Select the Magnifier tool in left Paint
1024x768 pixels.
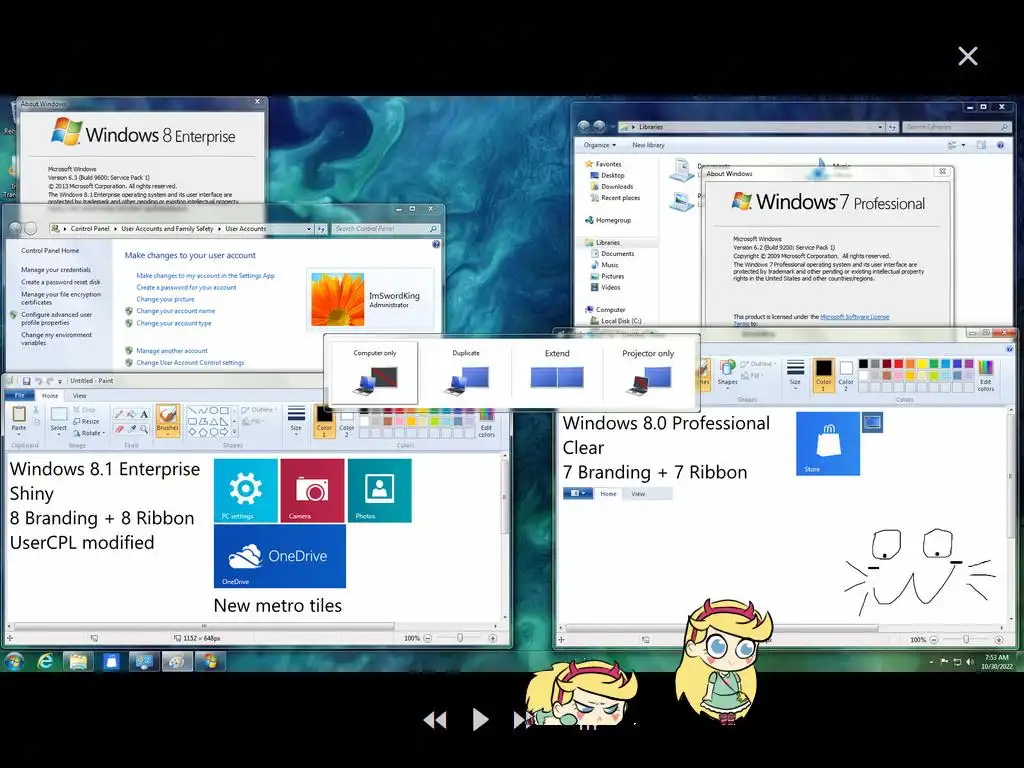coord(144,429)
